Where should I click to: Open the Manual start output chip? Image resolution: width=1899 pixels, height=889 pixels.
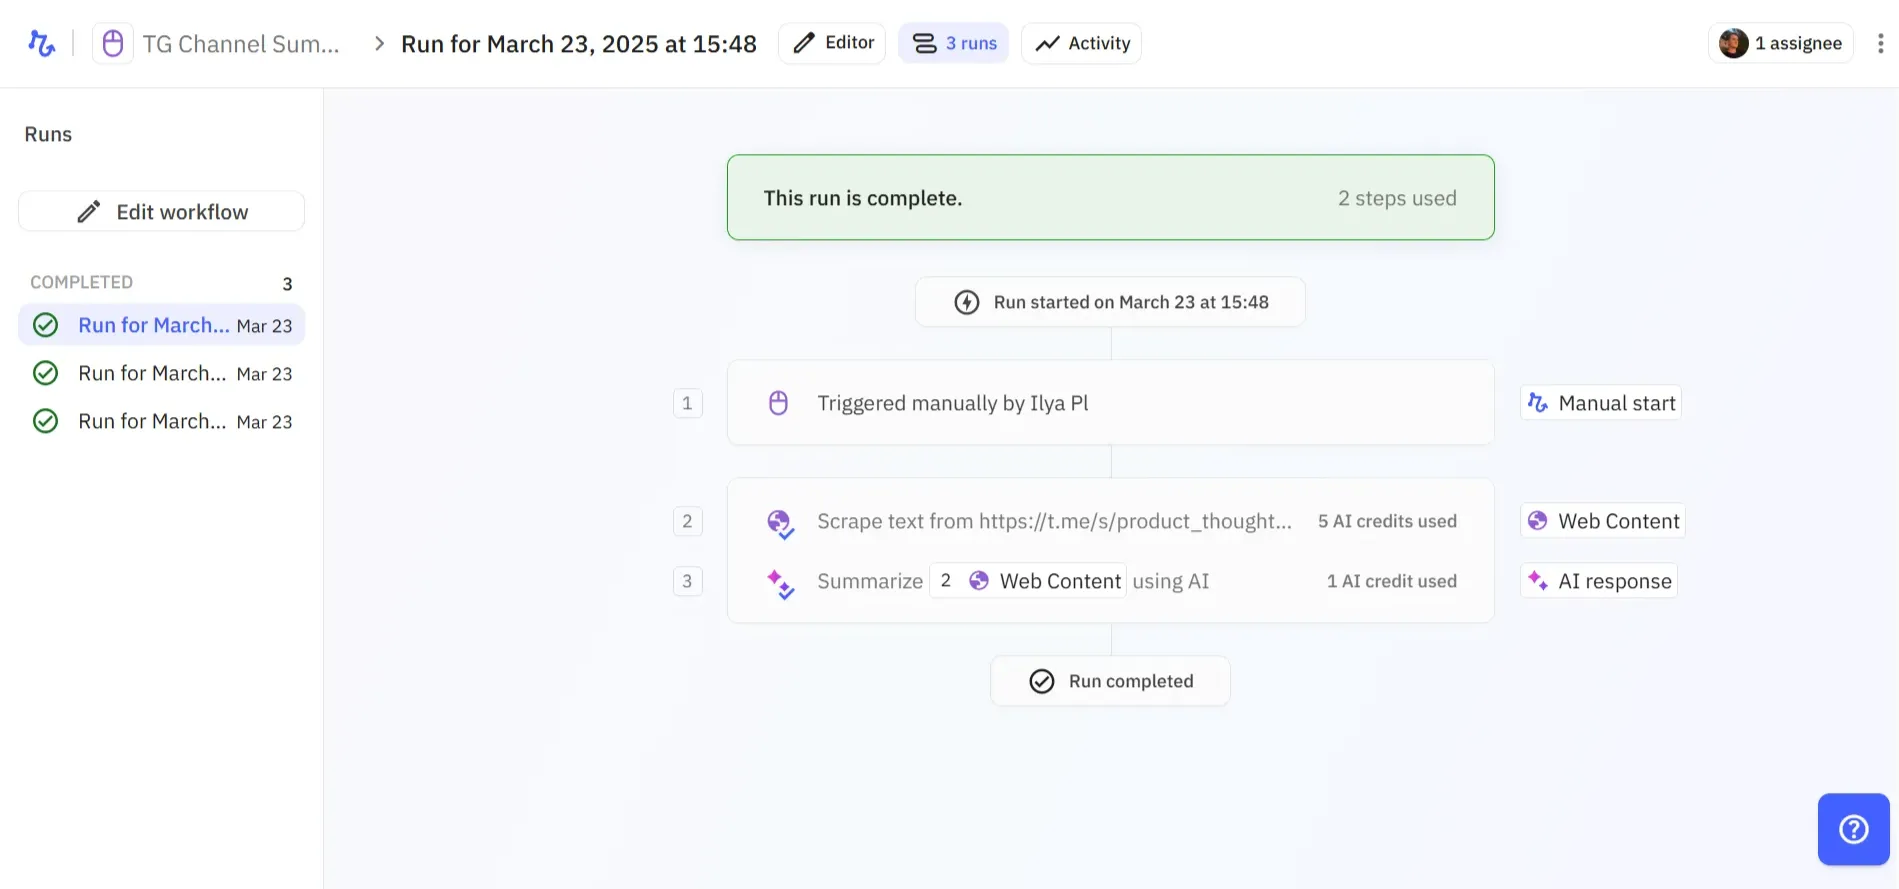[x=1601, y=403]
